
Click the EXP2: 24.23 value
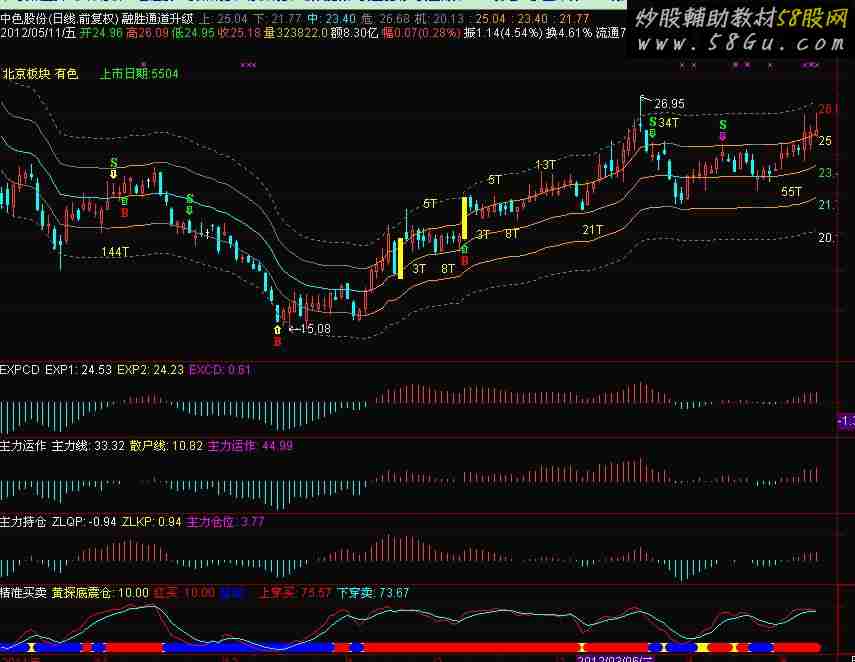tap(150, 370)
